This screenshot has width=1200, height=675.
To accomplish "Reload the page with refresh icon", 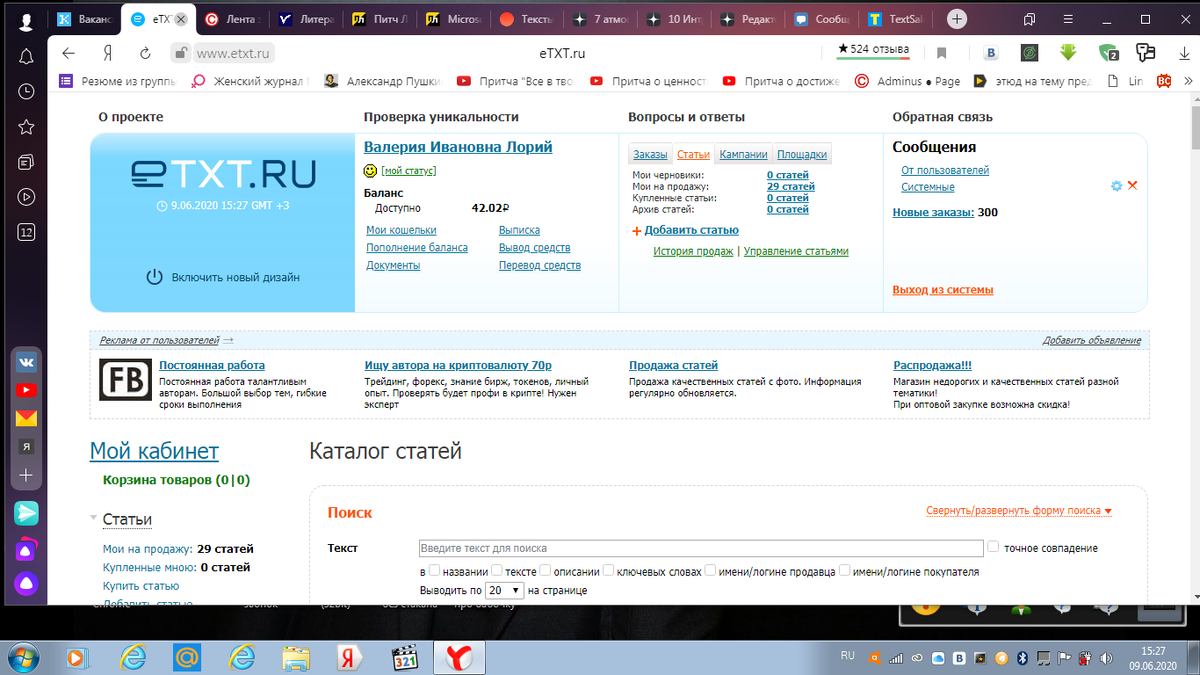I will point(145,54).
